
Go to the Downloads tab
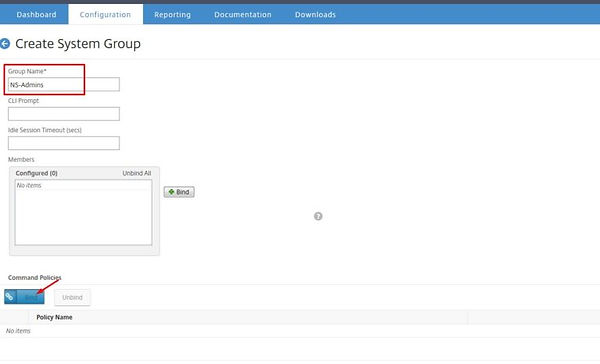click(315, 15)
